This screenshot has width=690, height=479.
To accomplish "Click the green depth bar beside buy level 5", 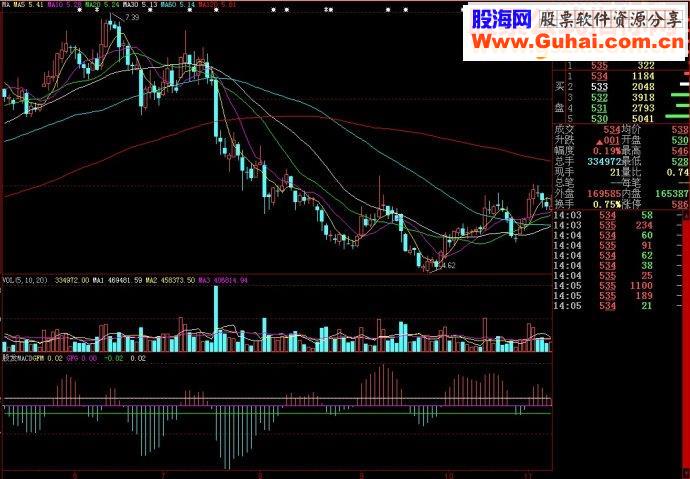I will [x=677, y=117].
